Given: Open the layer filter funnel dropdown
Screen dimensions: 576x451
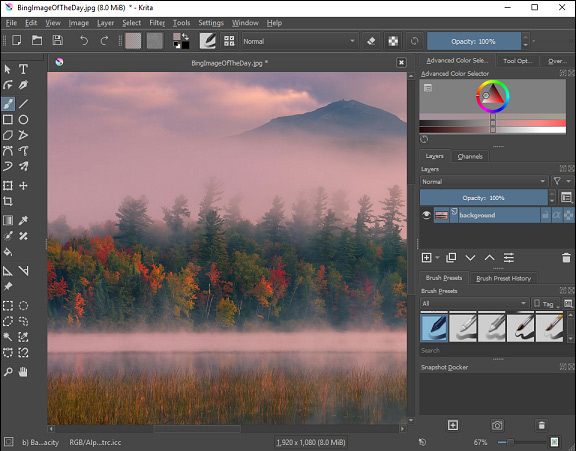Looking at the screenshot, I should [561, 181].
